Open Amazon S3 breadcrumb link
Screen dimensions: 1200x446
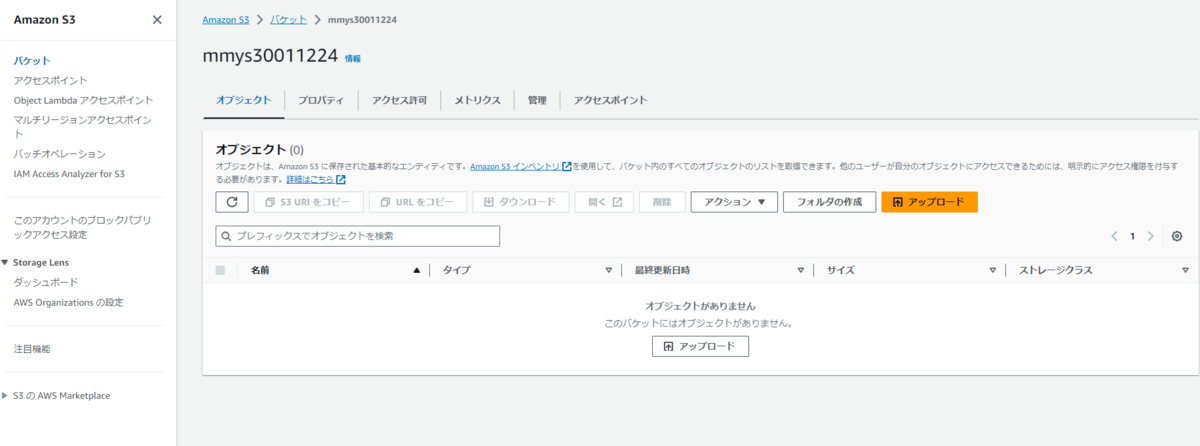pyautogui.click(x=226, y=19)
